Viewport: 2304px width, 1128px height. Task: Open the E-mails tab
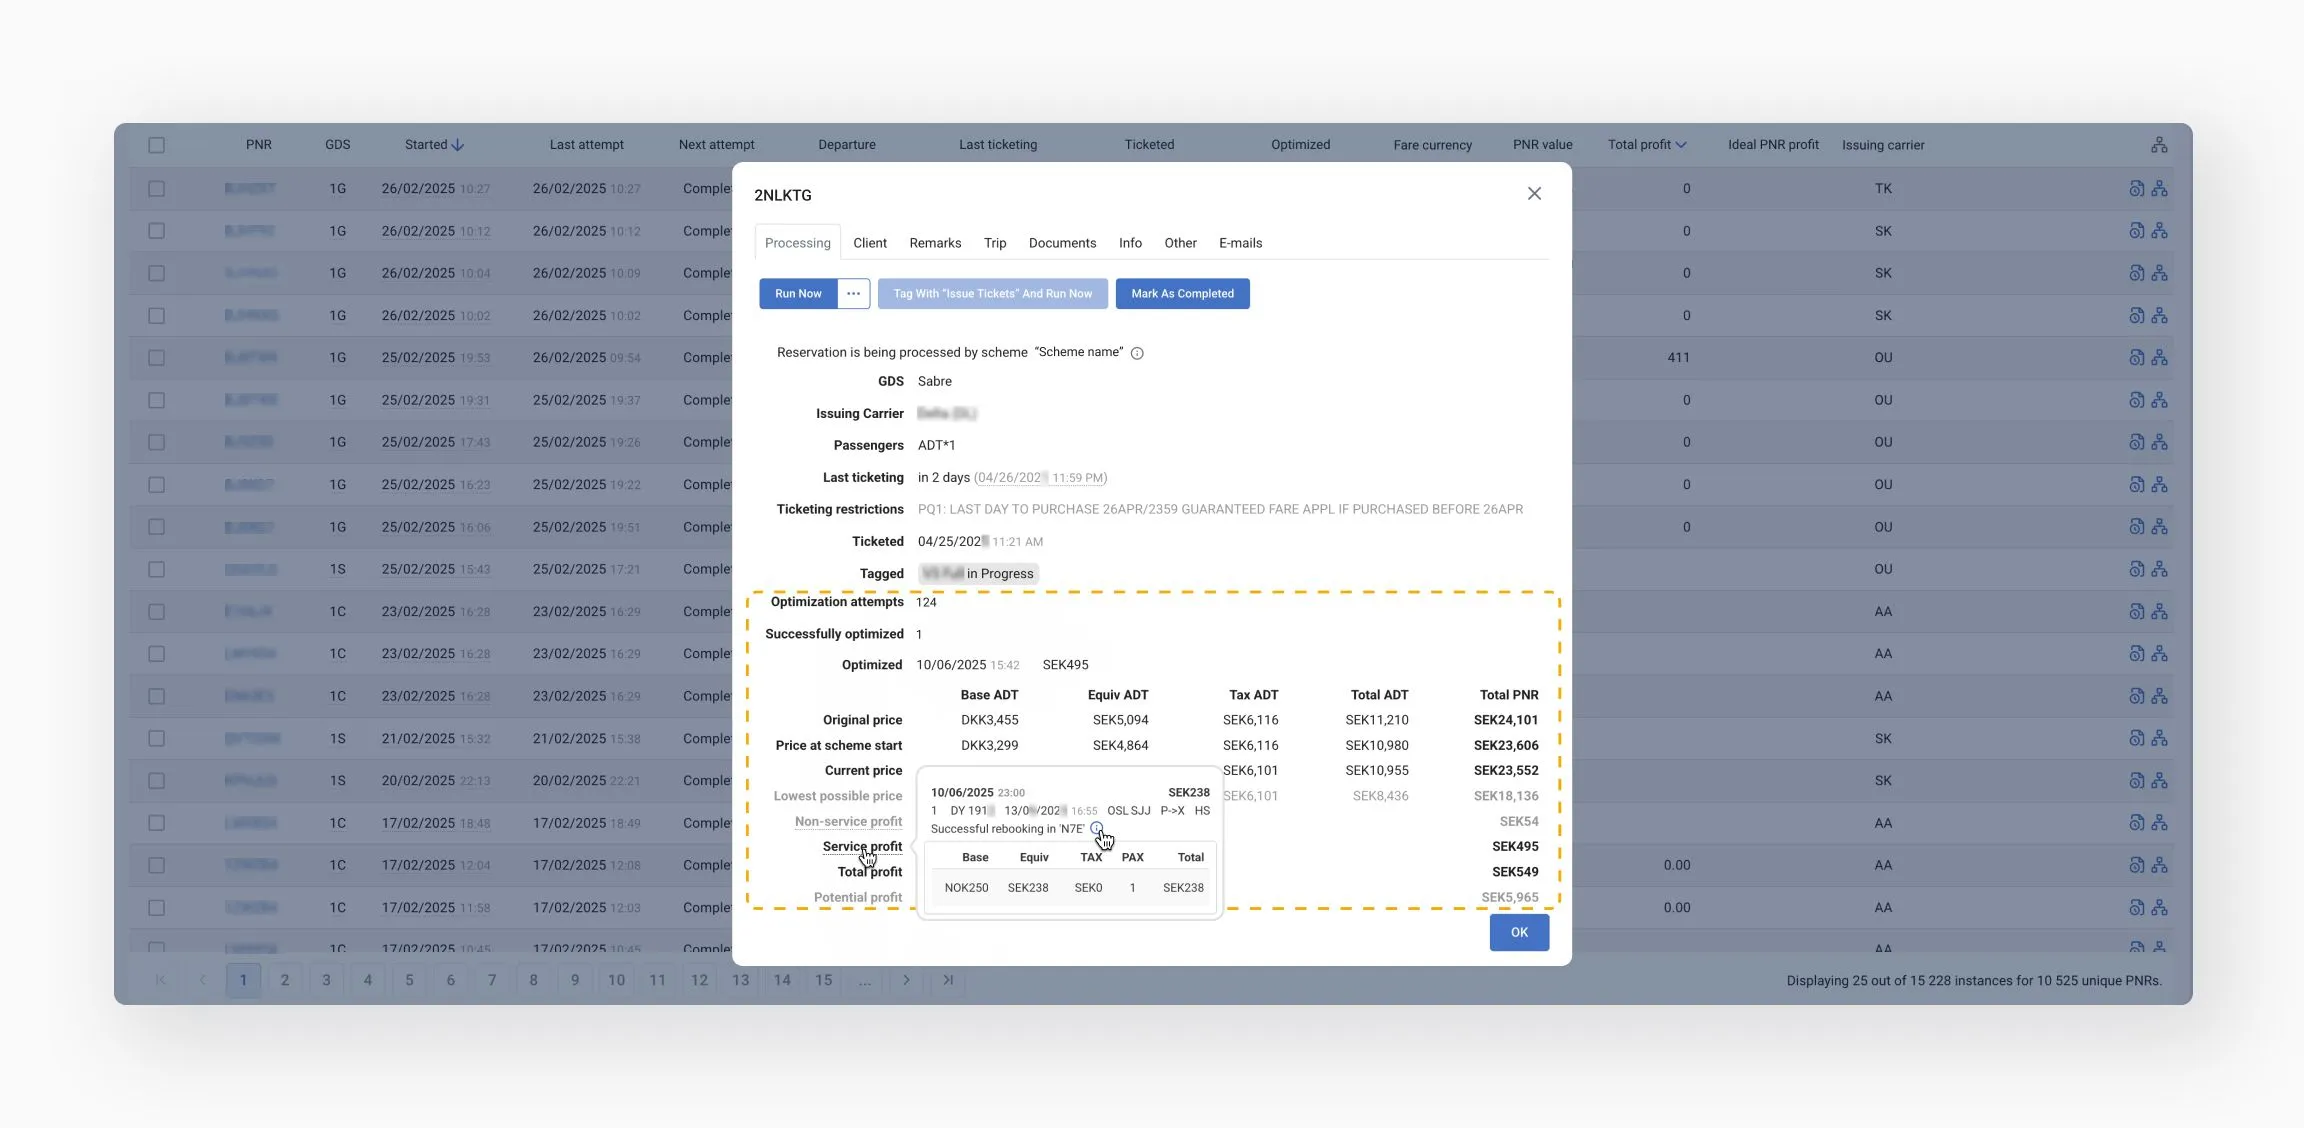pos(1240,243)
